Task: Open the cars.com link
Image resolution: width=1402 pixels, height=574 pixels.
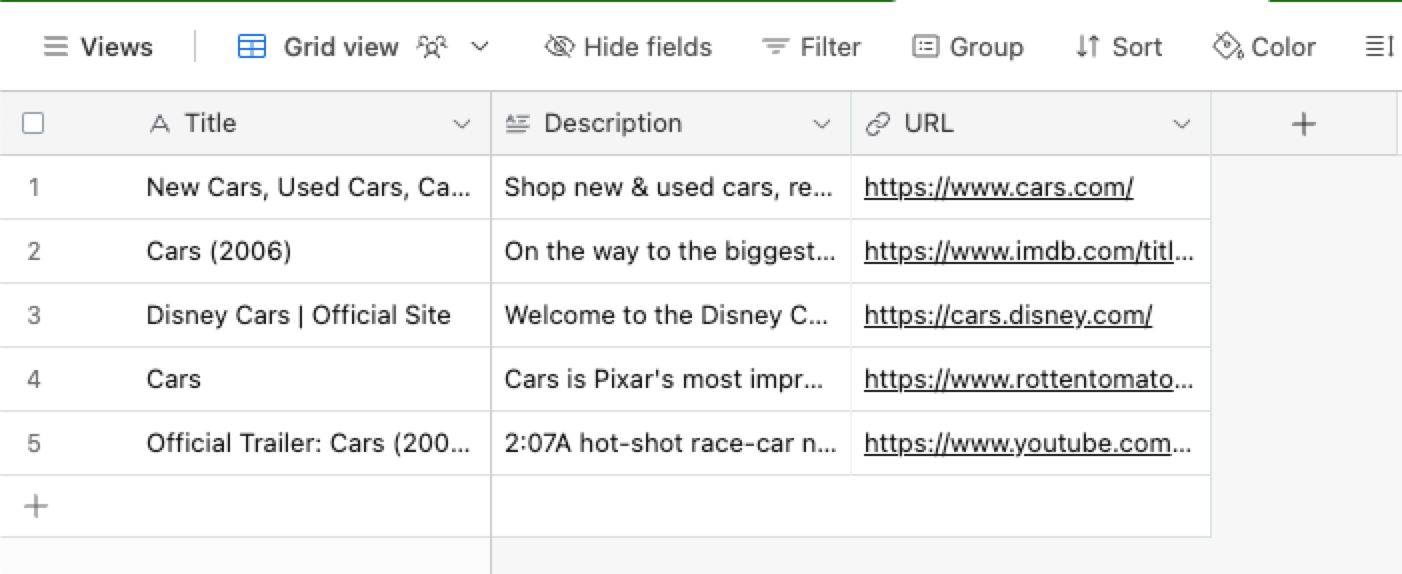Action: click(x=998, y=187)
